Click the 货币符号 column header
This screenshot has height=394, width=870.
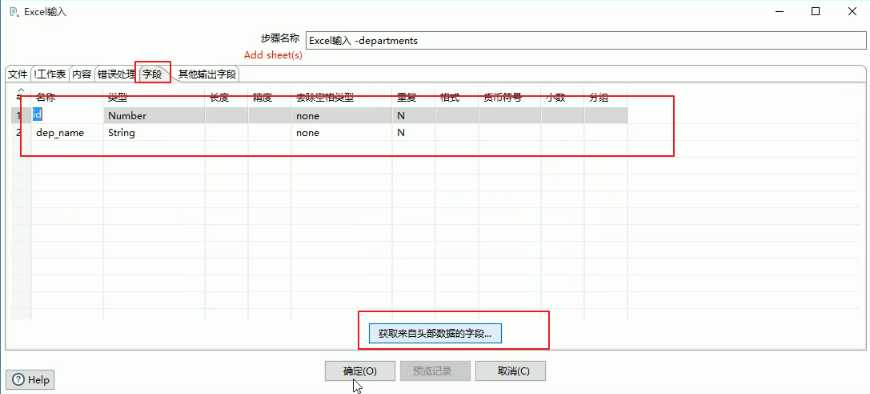510,98
